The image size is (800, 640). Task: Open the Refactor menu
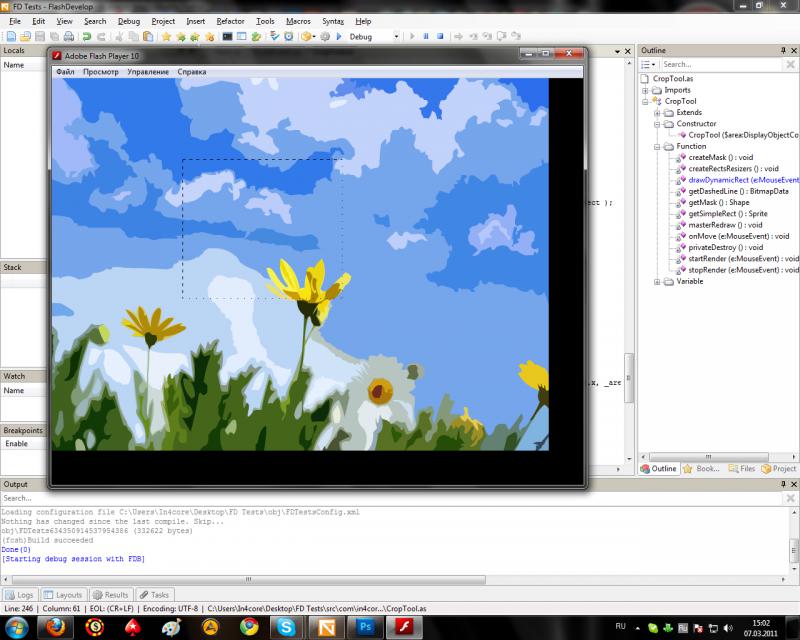[231, 21]
